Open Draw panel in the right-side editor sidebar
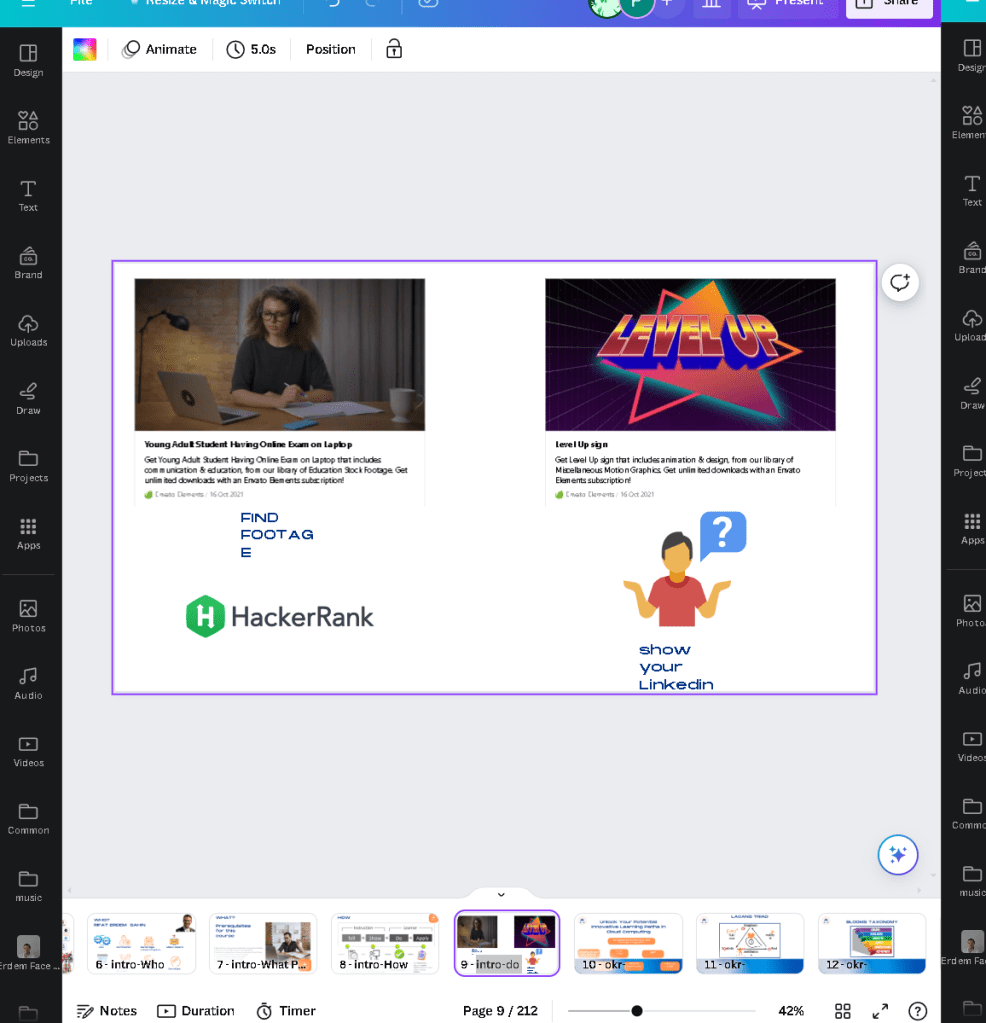Viewport: 986px width, 1023px height. pyautogui.click(x=971, y=393)
